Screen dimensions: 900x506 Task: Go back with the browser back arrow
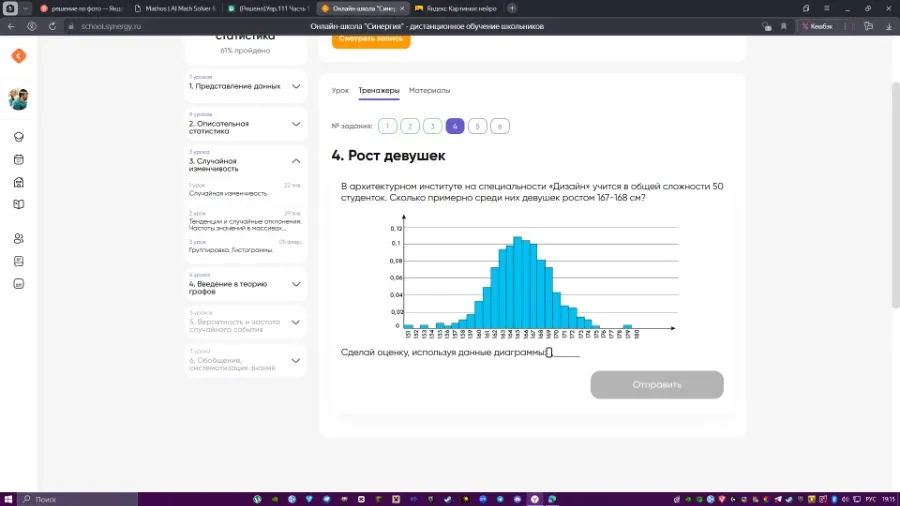point(11,26)
